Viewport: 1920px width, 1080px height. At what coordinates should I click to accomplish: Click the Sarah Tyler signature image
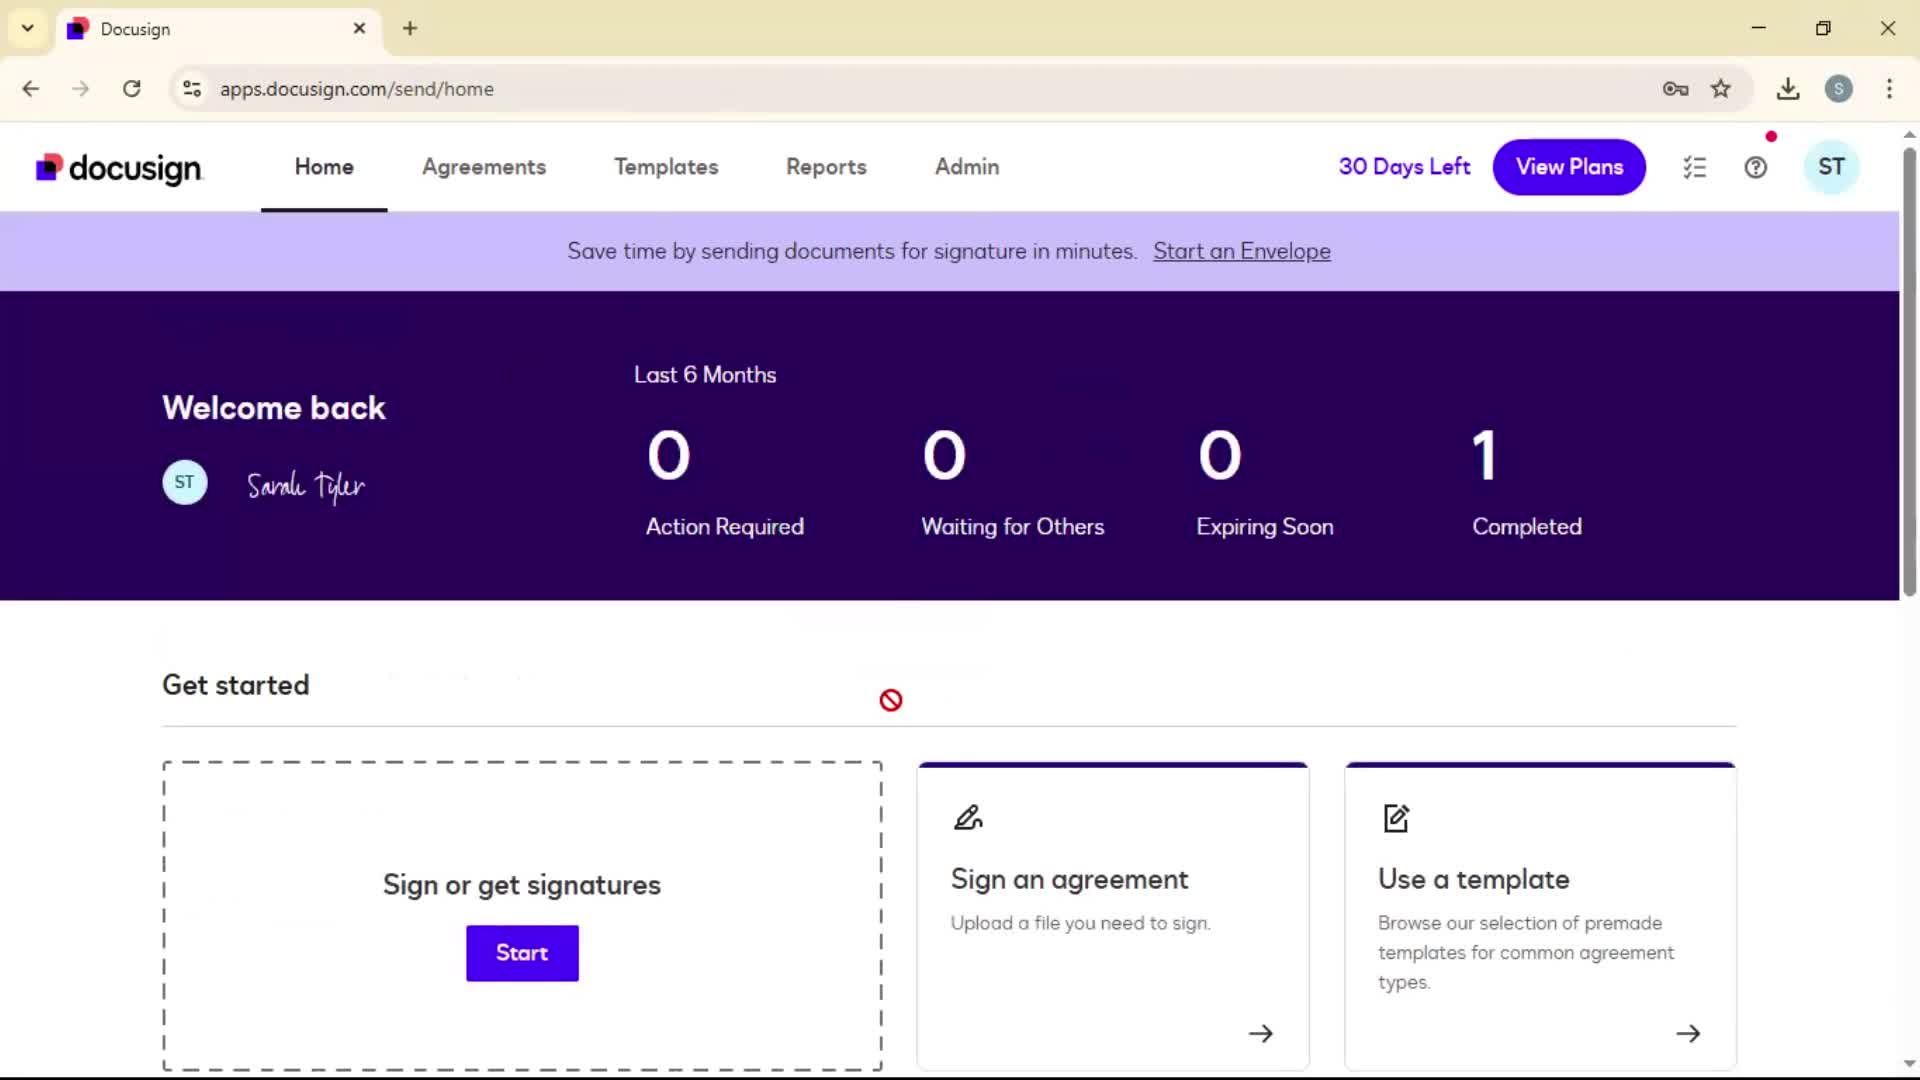pyautogui.click(x=306, y=486)
